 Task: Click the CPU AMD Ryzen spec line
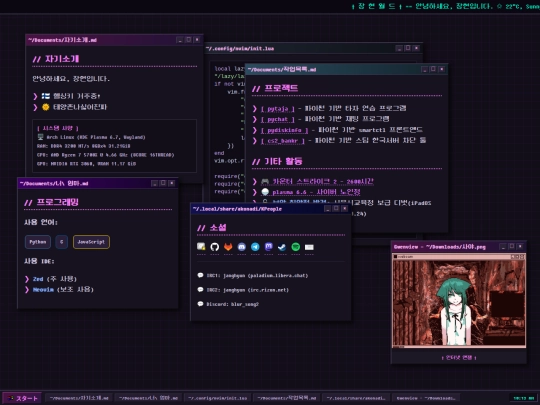click(x=105, y=155)
